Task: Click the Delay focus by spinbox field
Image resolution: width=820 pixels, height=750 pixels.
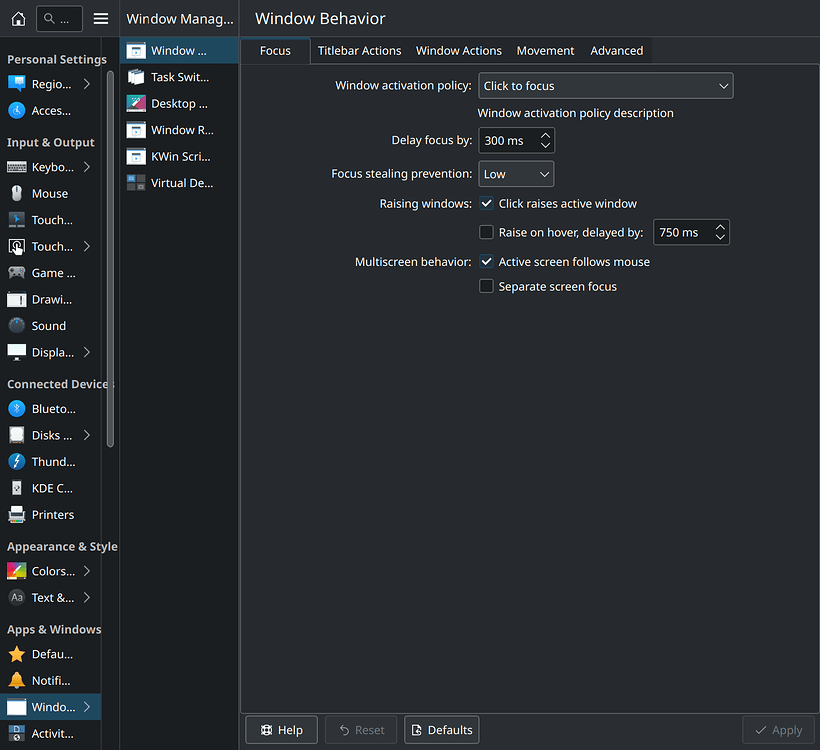Action: tap(506, 141)
